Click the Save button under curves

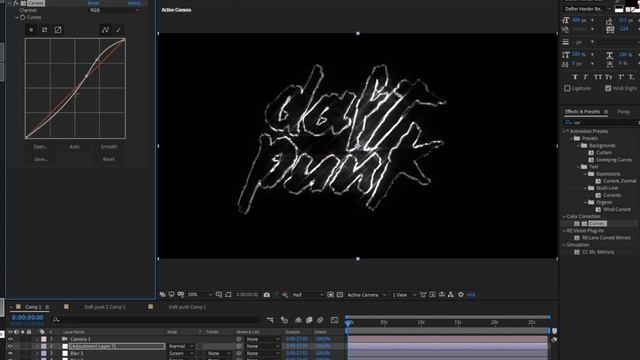[40, 159]
